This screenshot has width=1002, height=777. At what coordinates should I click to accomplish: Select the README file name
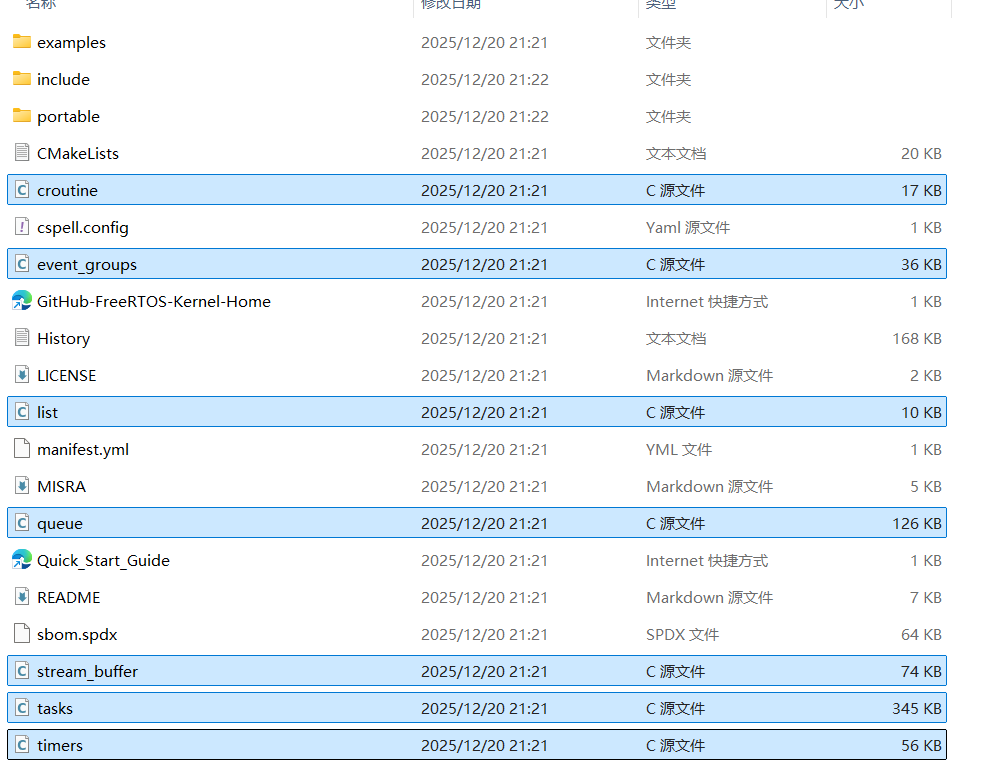(x=69, y=597)
